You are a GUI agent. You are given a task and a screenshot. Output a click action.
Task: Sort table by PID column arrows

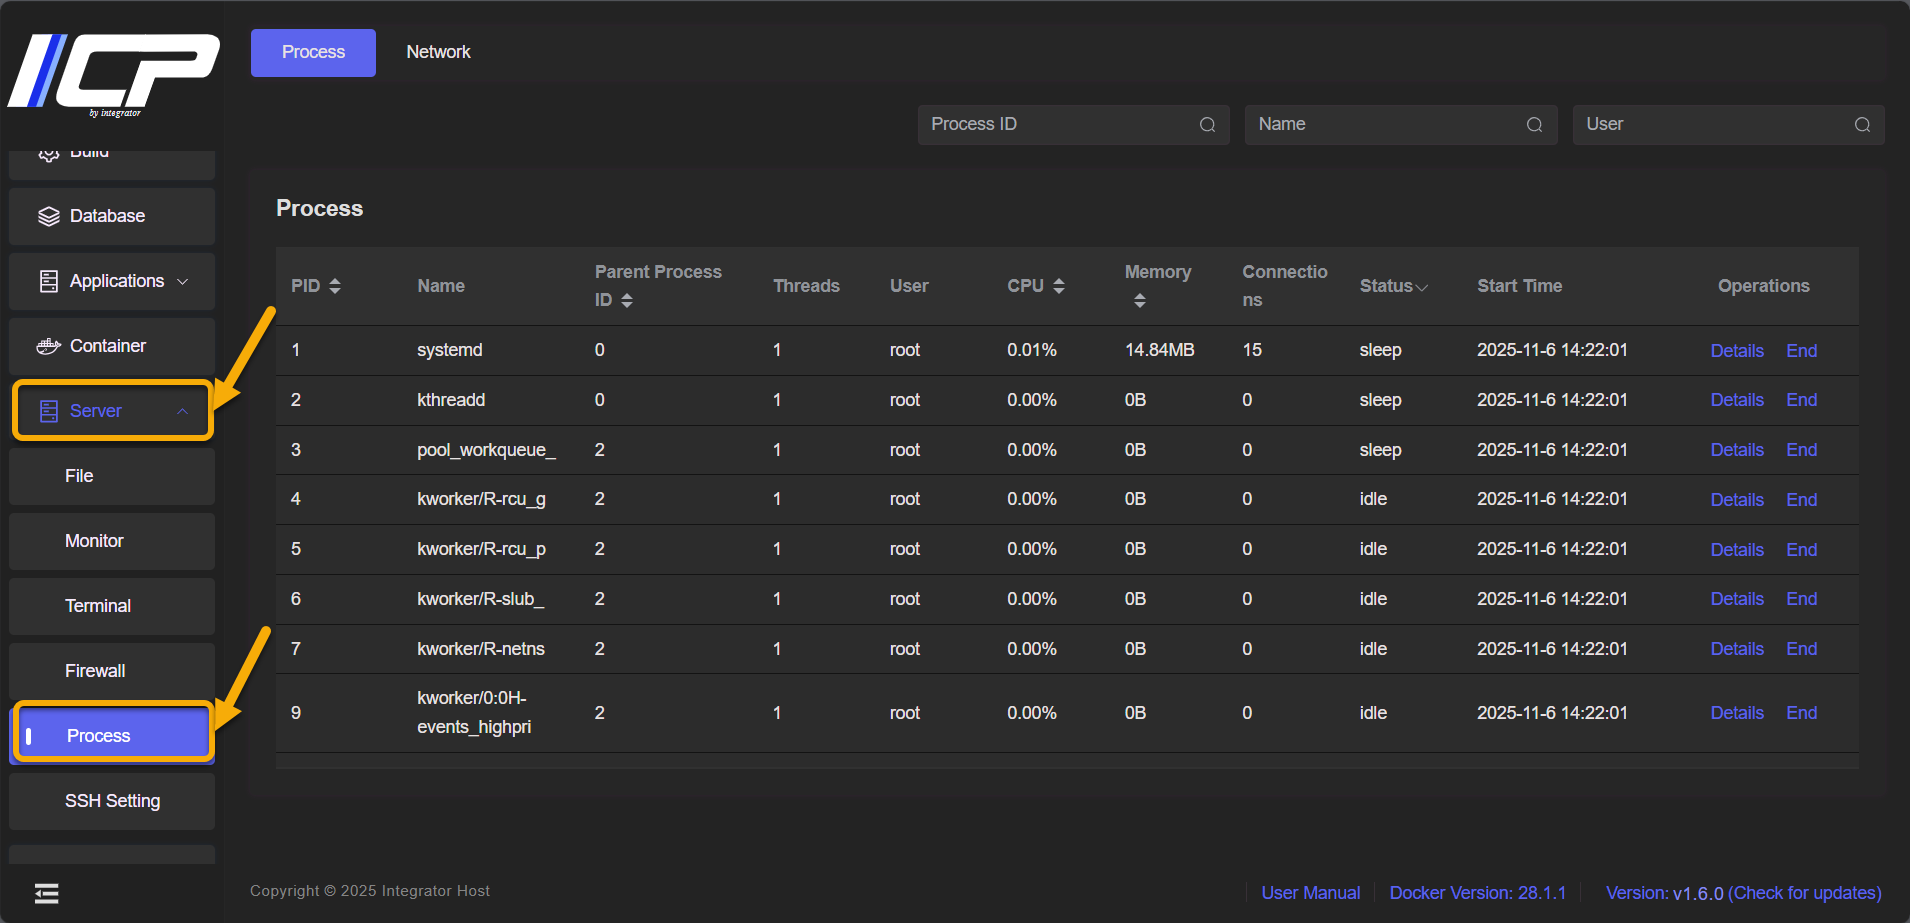[335, 286]
